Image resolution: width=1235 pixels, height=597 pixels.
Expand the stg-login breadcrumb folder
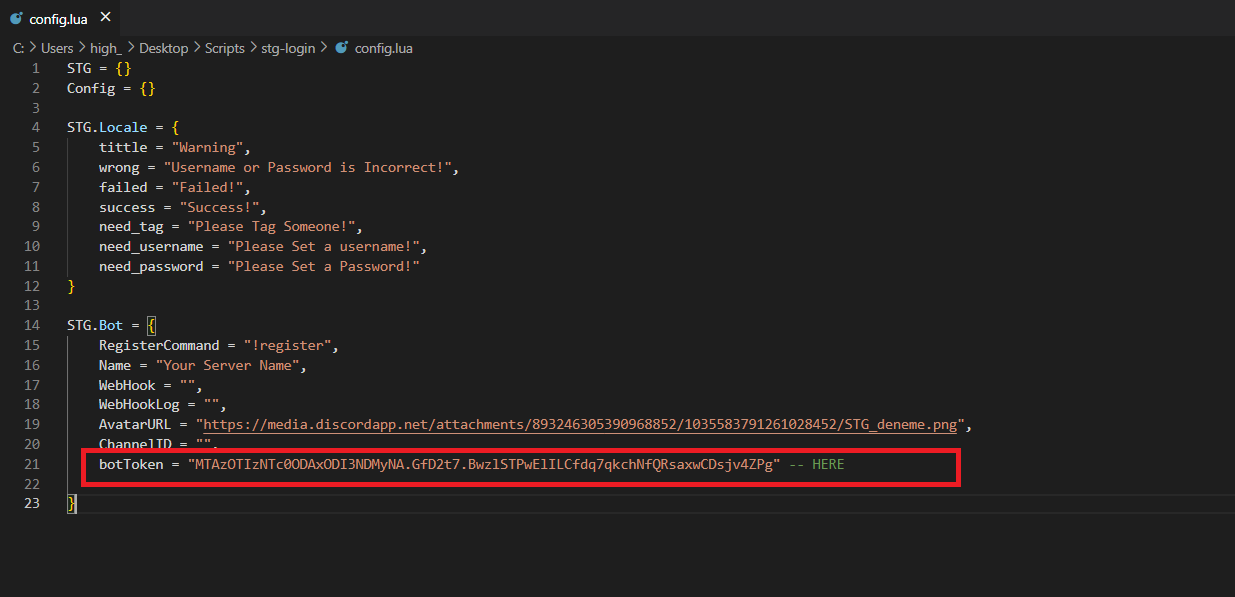coord(289,48)
